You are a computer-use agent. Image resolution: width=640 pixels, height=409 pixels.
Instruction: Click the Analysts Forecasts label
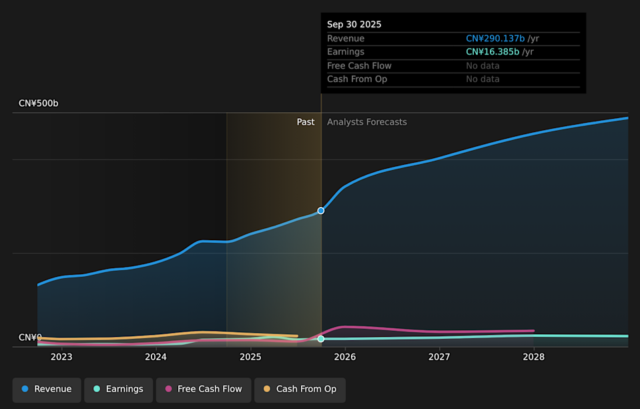click(367, 122)
